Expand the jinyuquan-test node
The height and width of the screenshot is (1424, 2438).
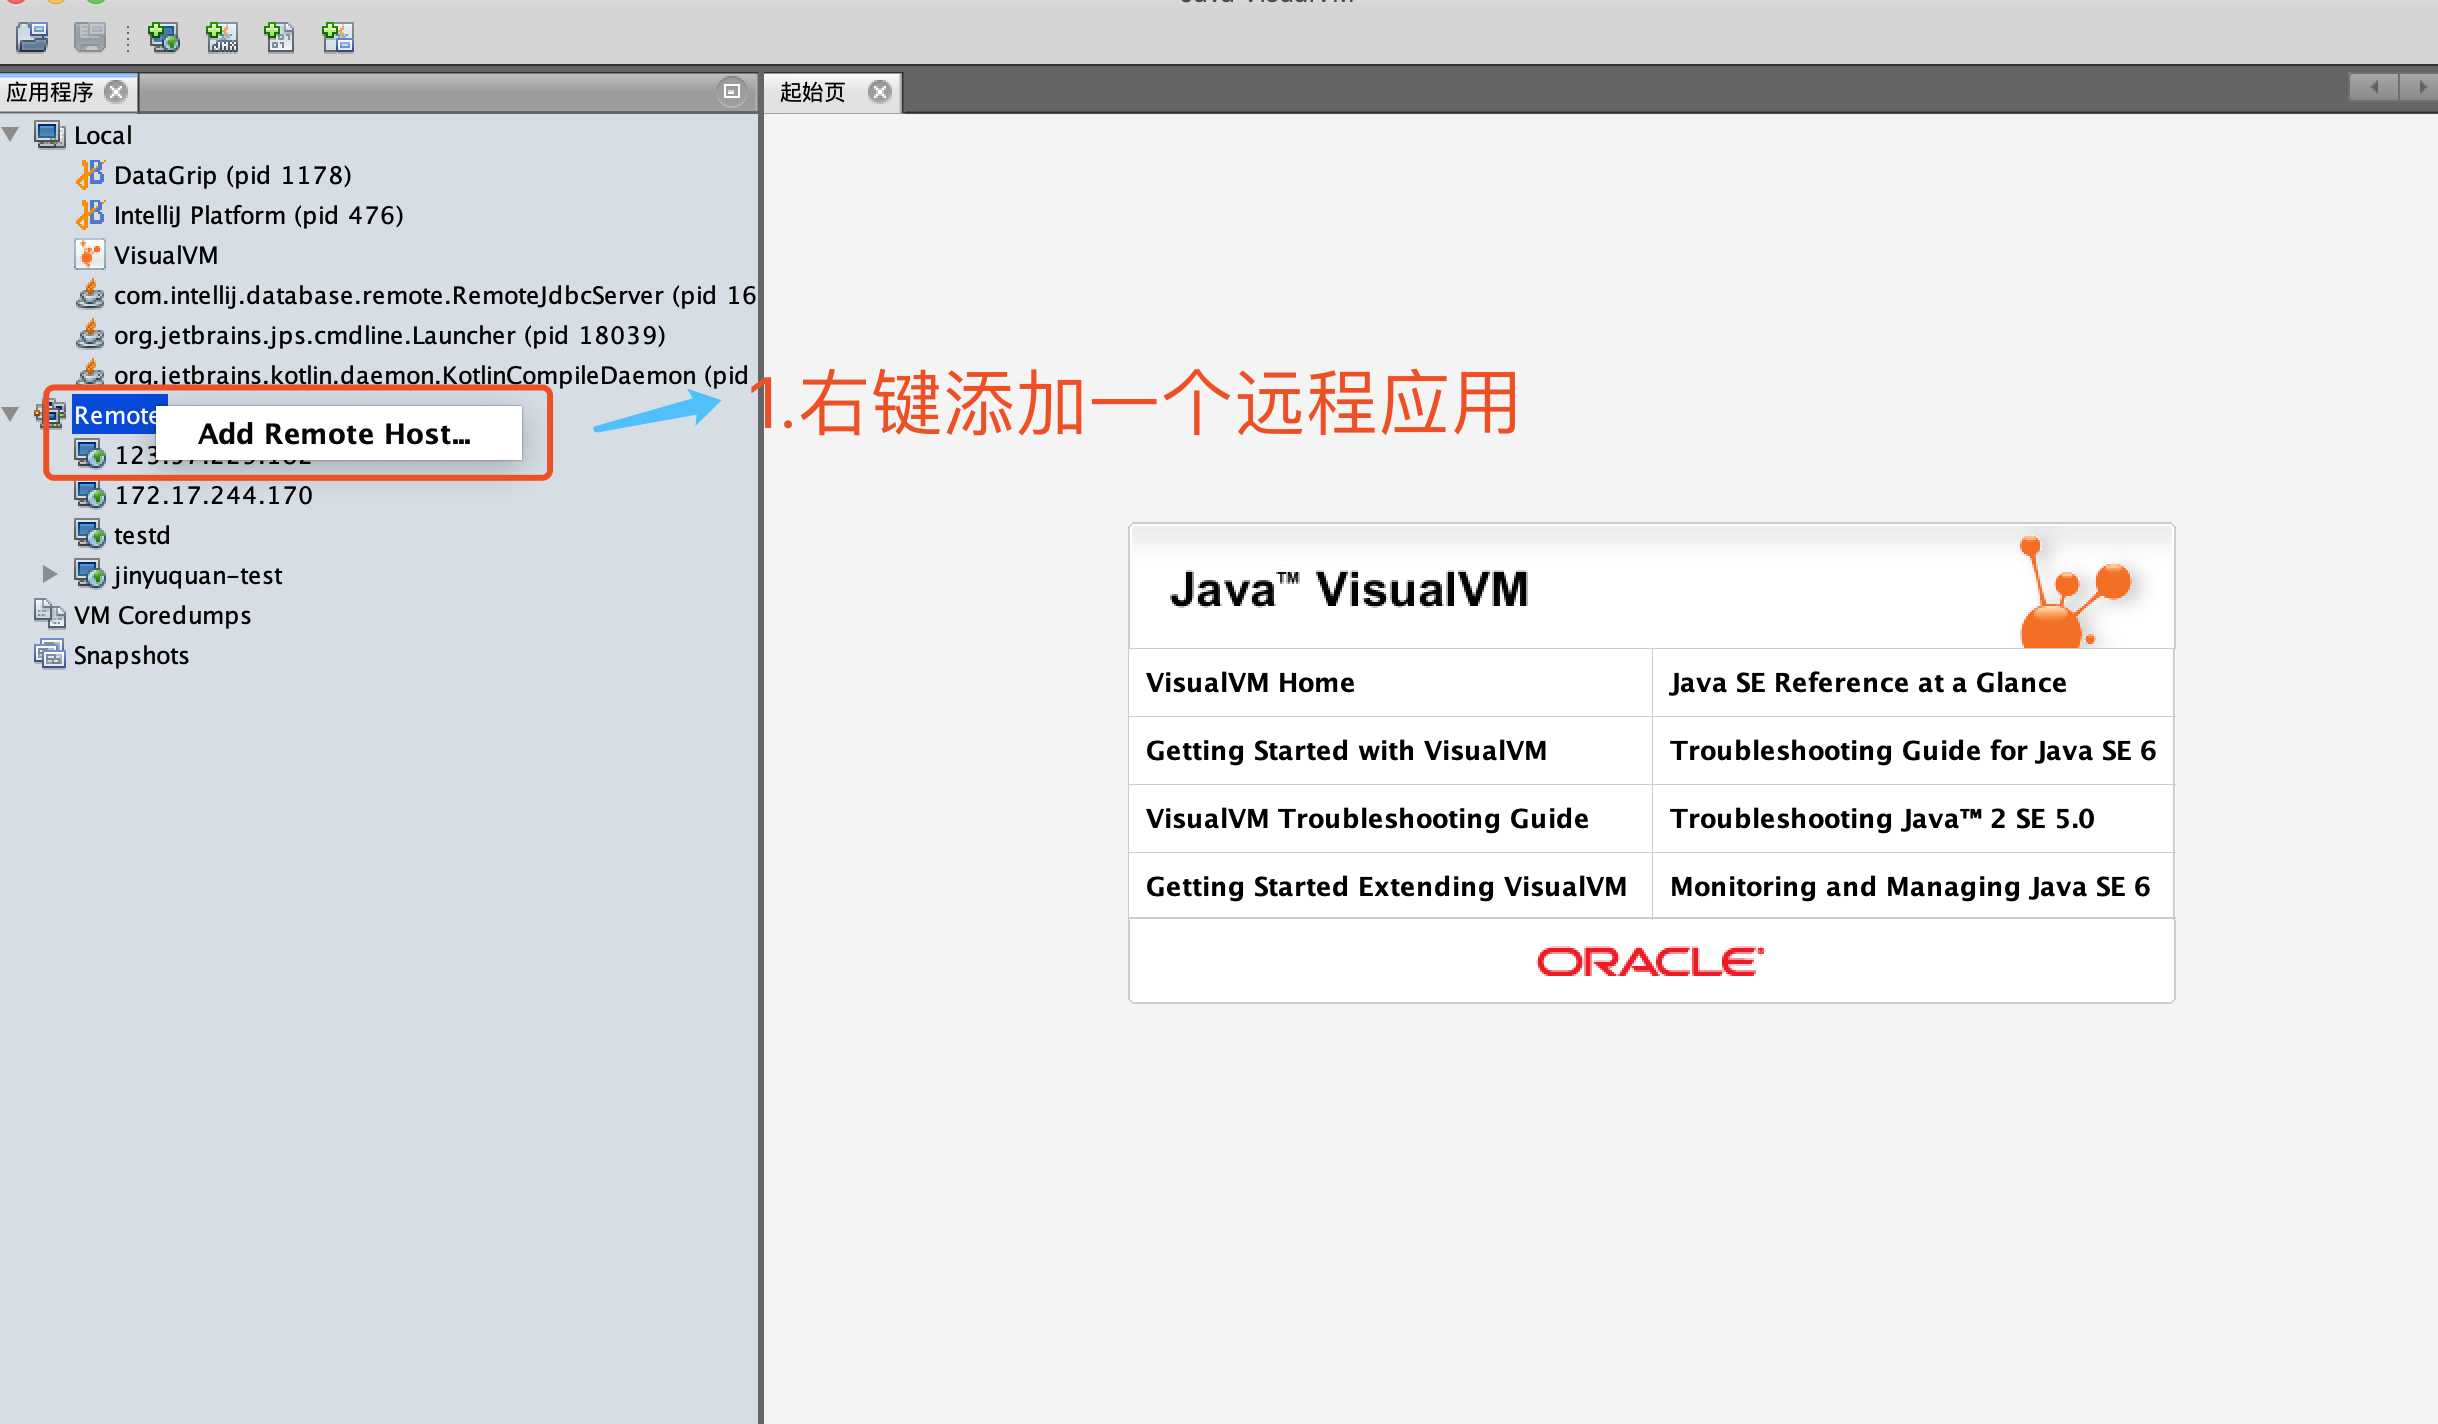point(49,574)
